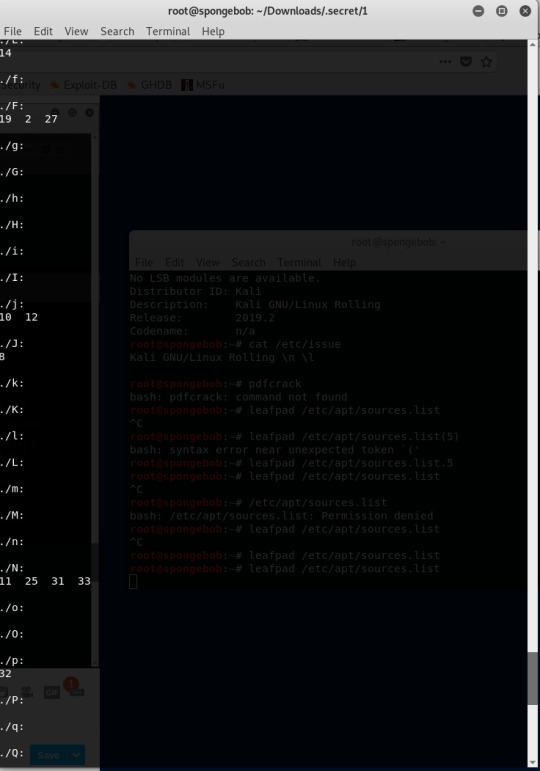Viewport: 540px width, 771px height.
Task: Click the "./M:" directory line
Action: (x=12, y=515)
